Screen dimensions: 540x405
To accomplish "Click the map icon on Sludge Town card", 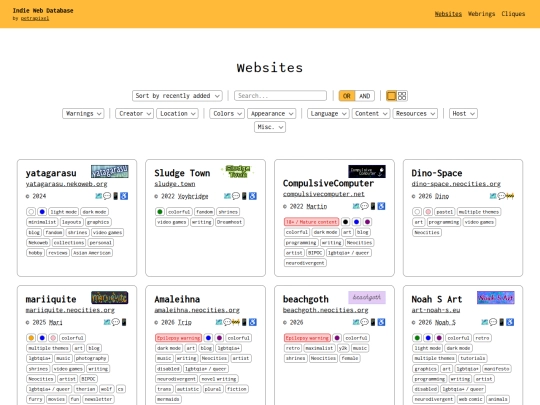I will (x=227, y=196).
